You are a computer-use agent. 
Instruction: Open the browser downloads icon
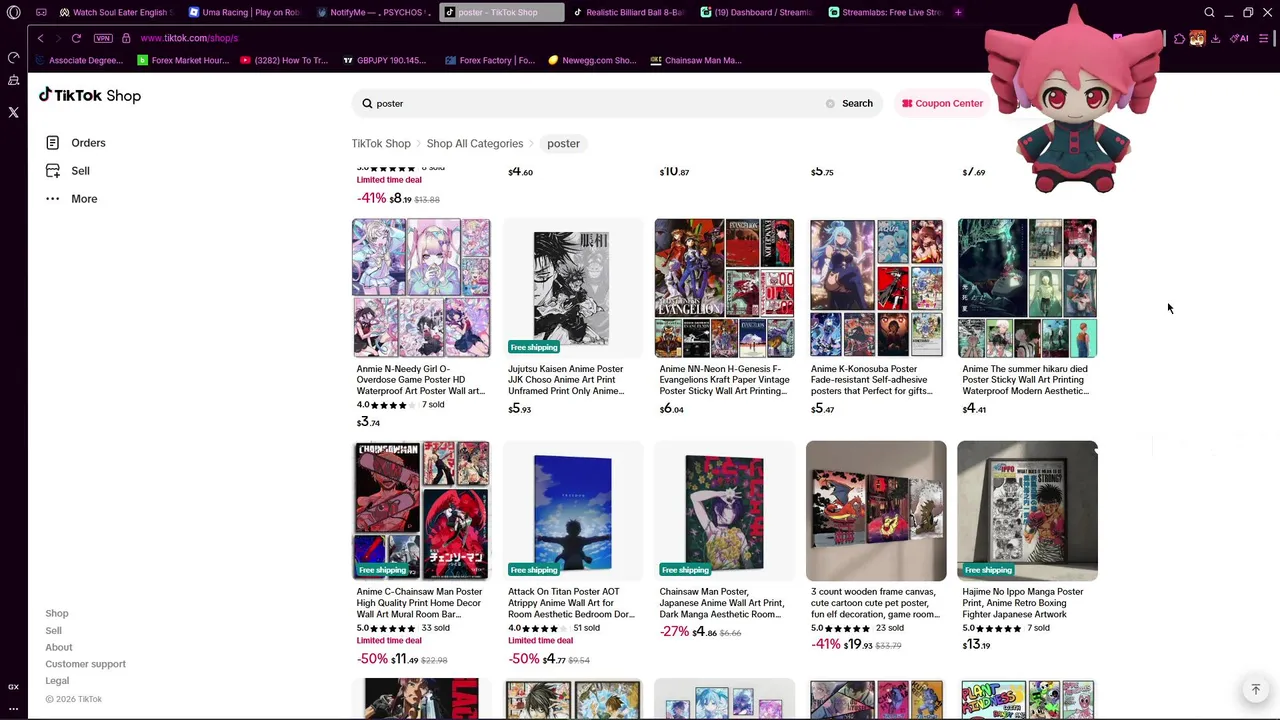pyautogui.click(x=1215, y=38)
